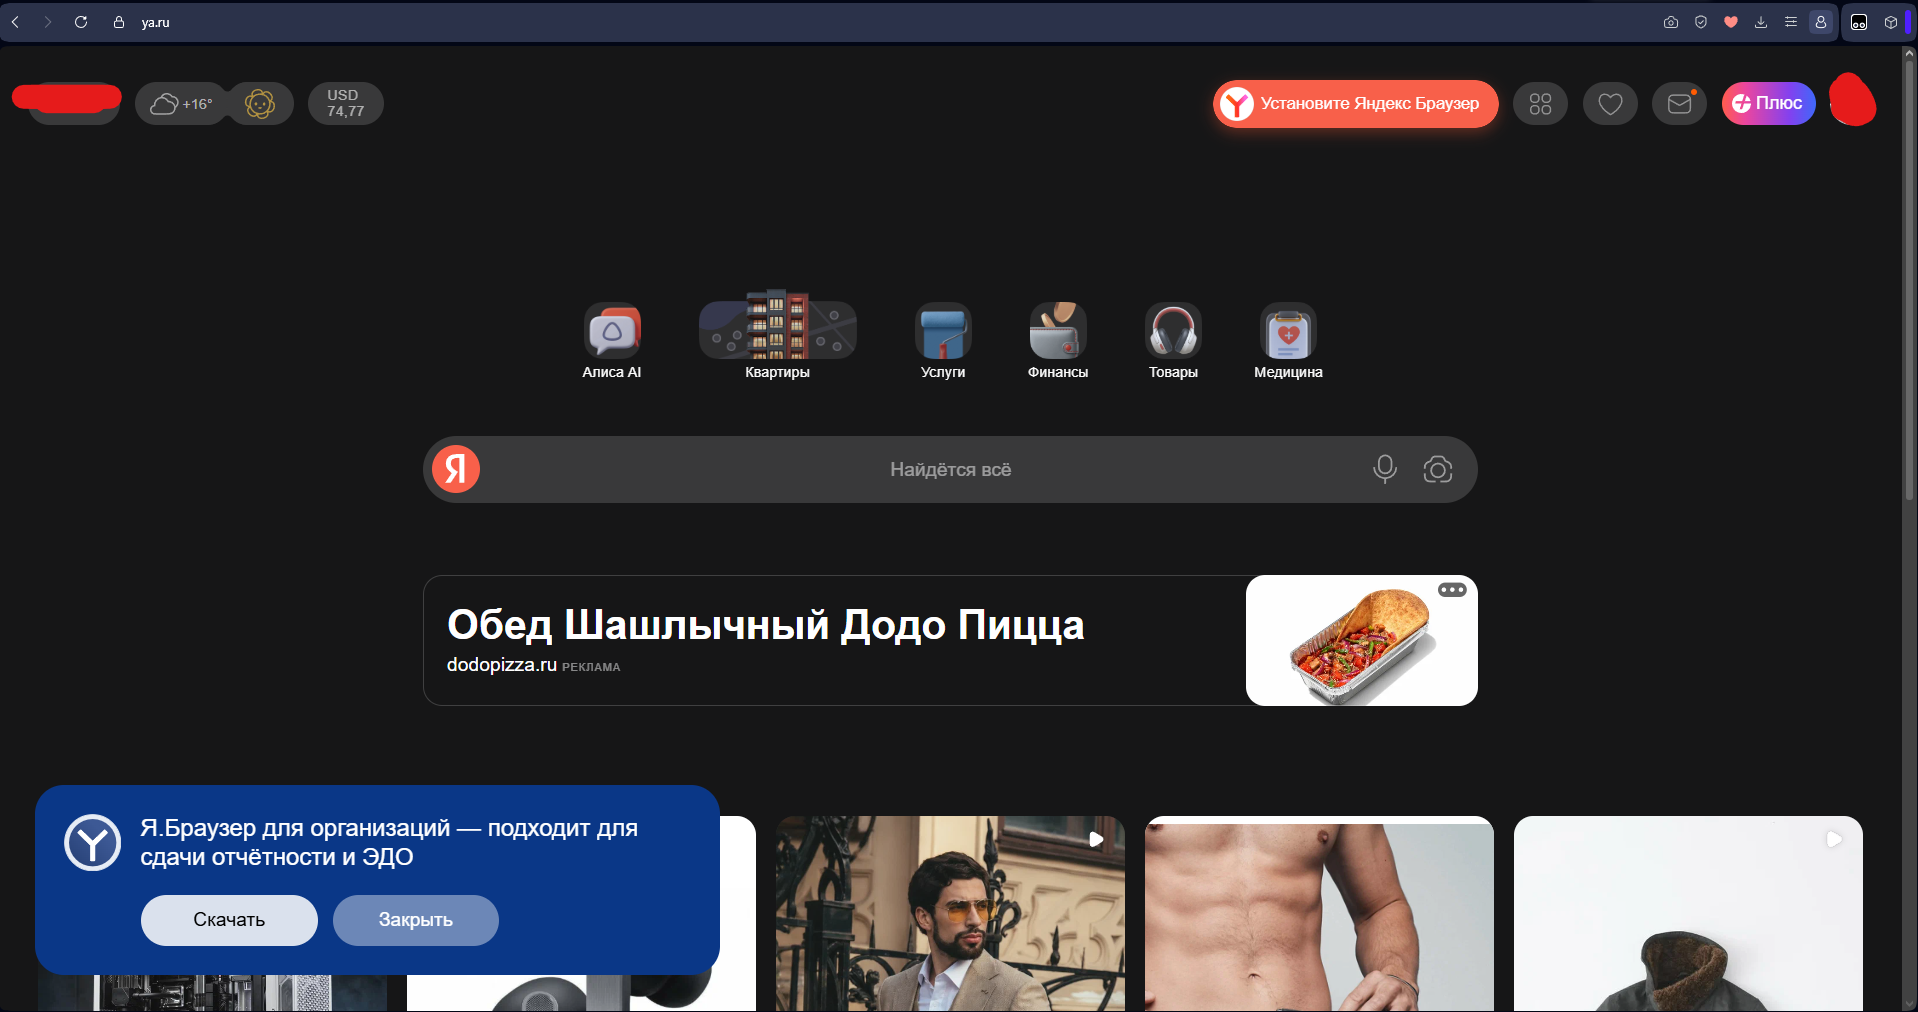Open the Медицина shortcut

coord(1288,341)
